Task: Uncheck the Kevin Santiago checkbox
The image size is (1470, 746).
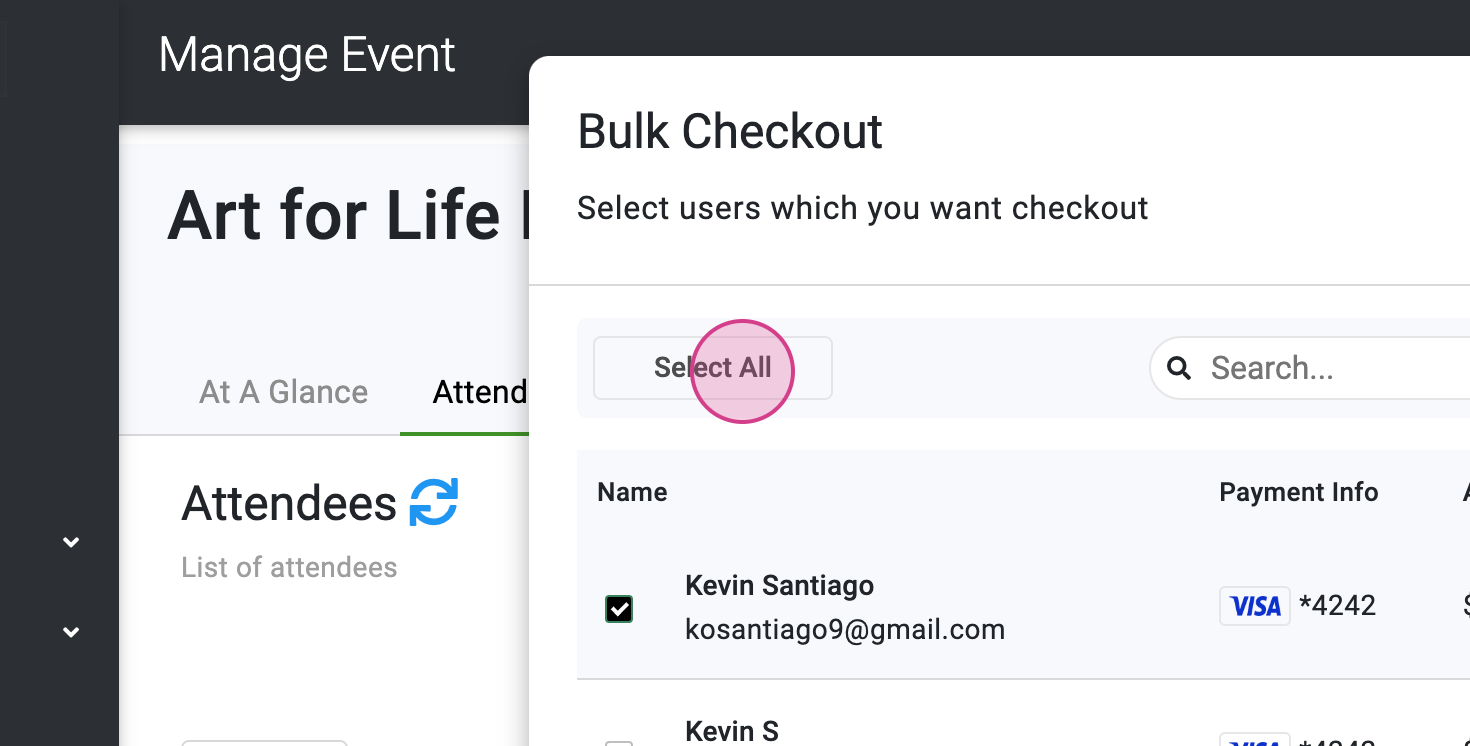Action: point(619,609)
